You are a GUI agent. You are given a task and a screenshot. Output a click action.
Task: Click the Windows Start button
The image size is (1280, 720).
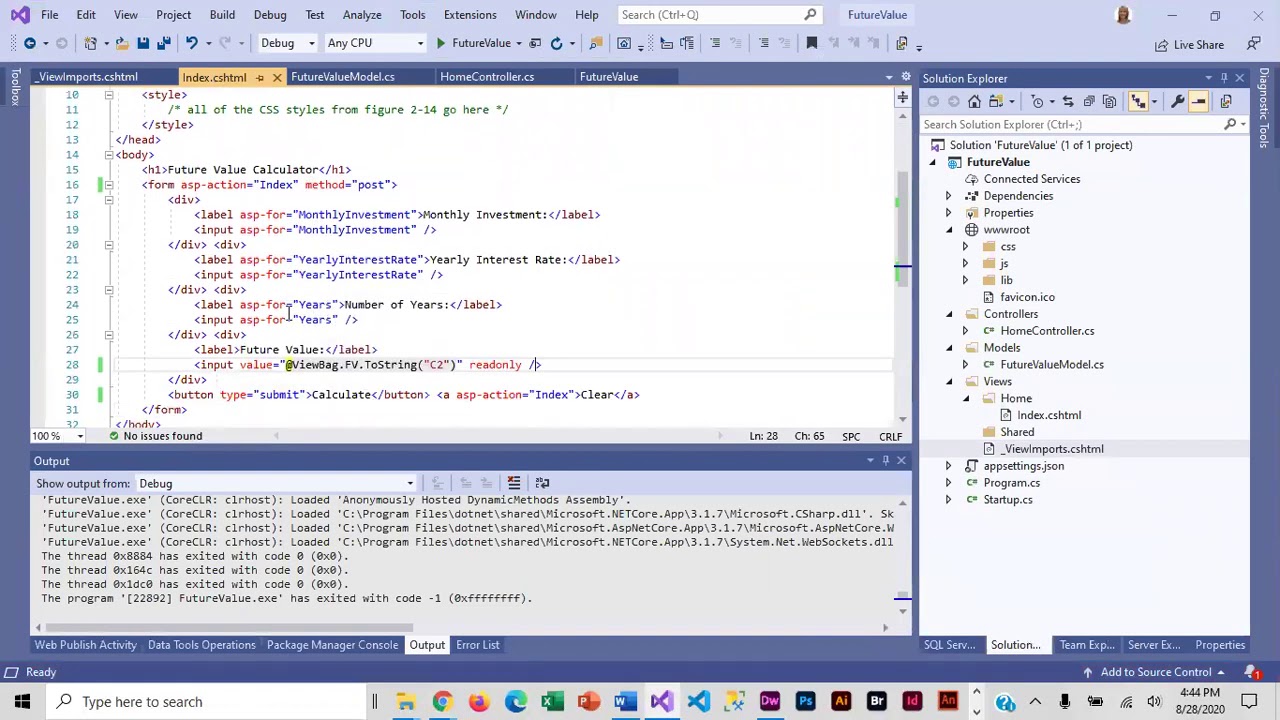pyautogui.click(x=22, y=701)
